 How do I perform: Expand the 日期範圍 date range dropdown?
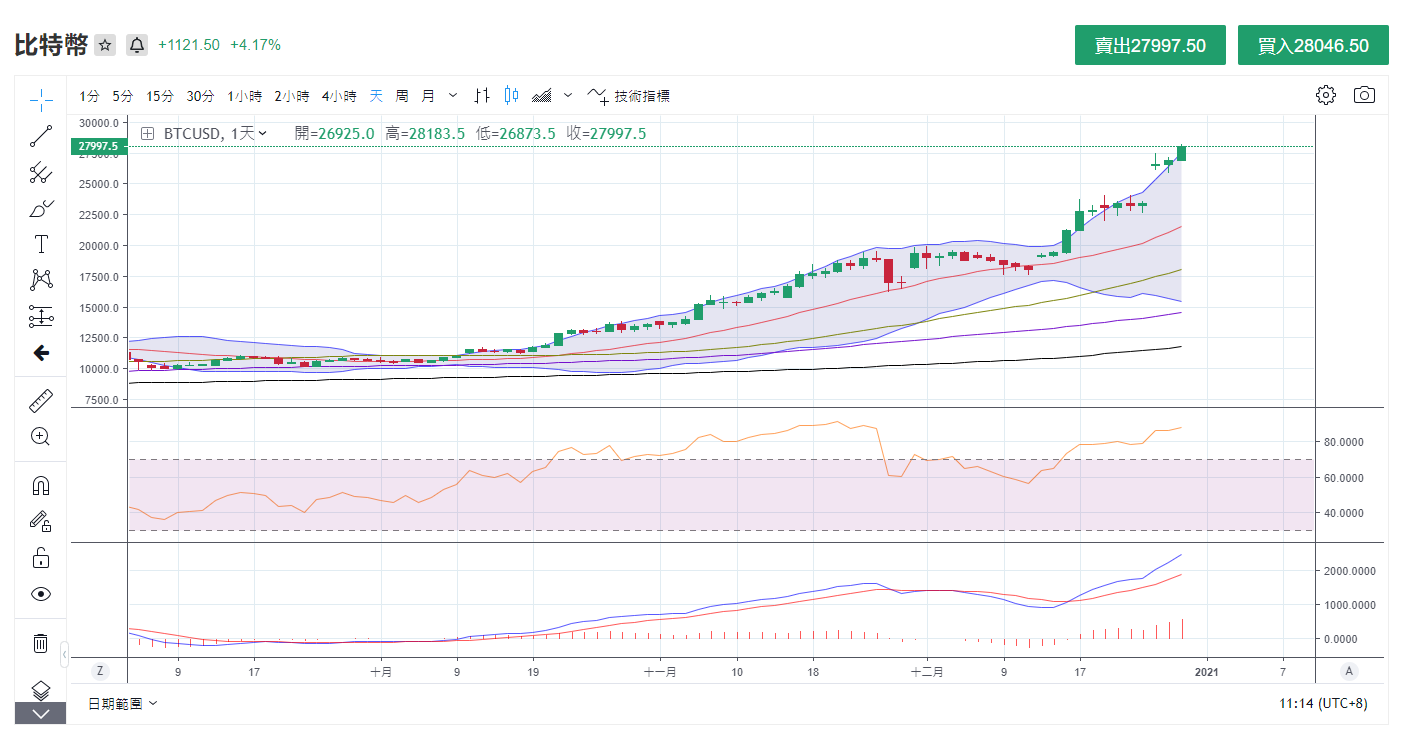click(x=123, y=703)
